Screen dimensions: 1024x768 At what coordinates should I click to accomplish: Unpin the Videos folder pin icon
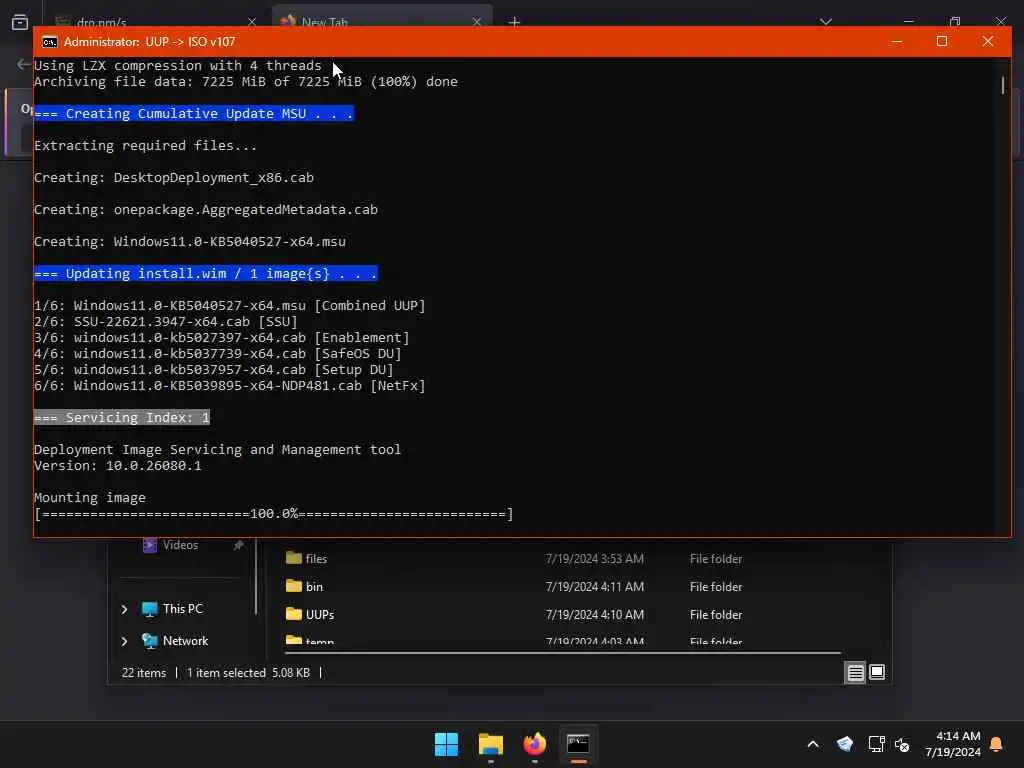[238, 545]
